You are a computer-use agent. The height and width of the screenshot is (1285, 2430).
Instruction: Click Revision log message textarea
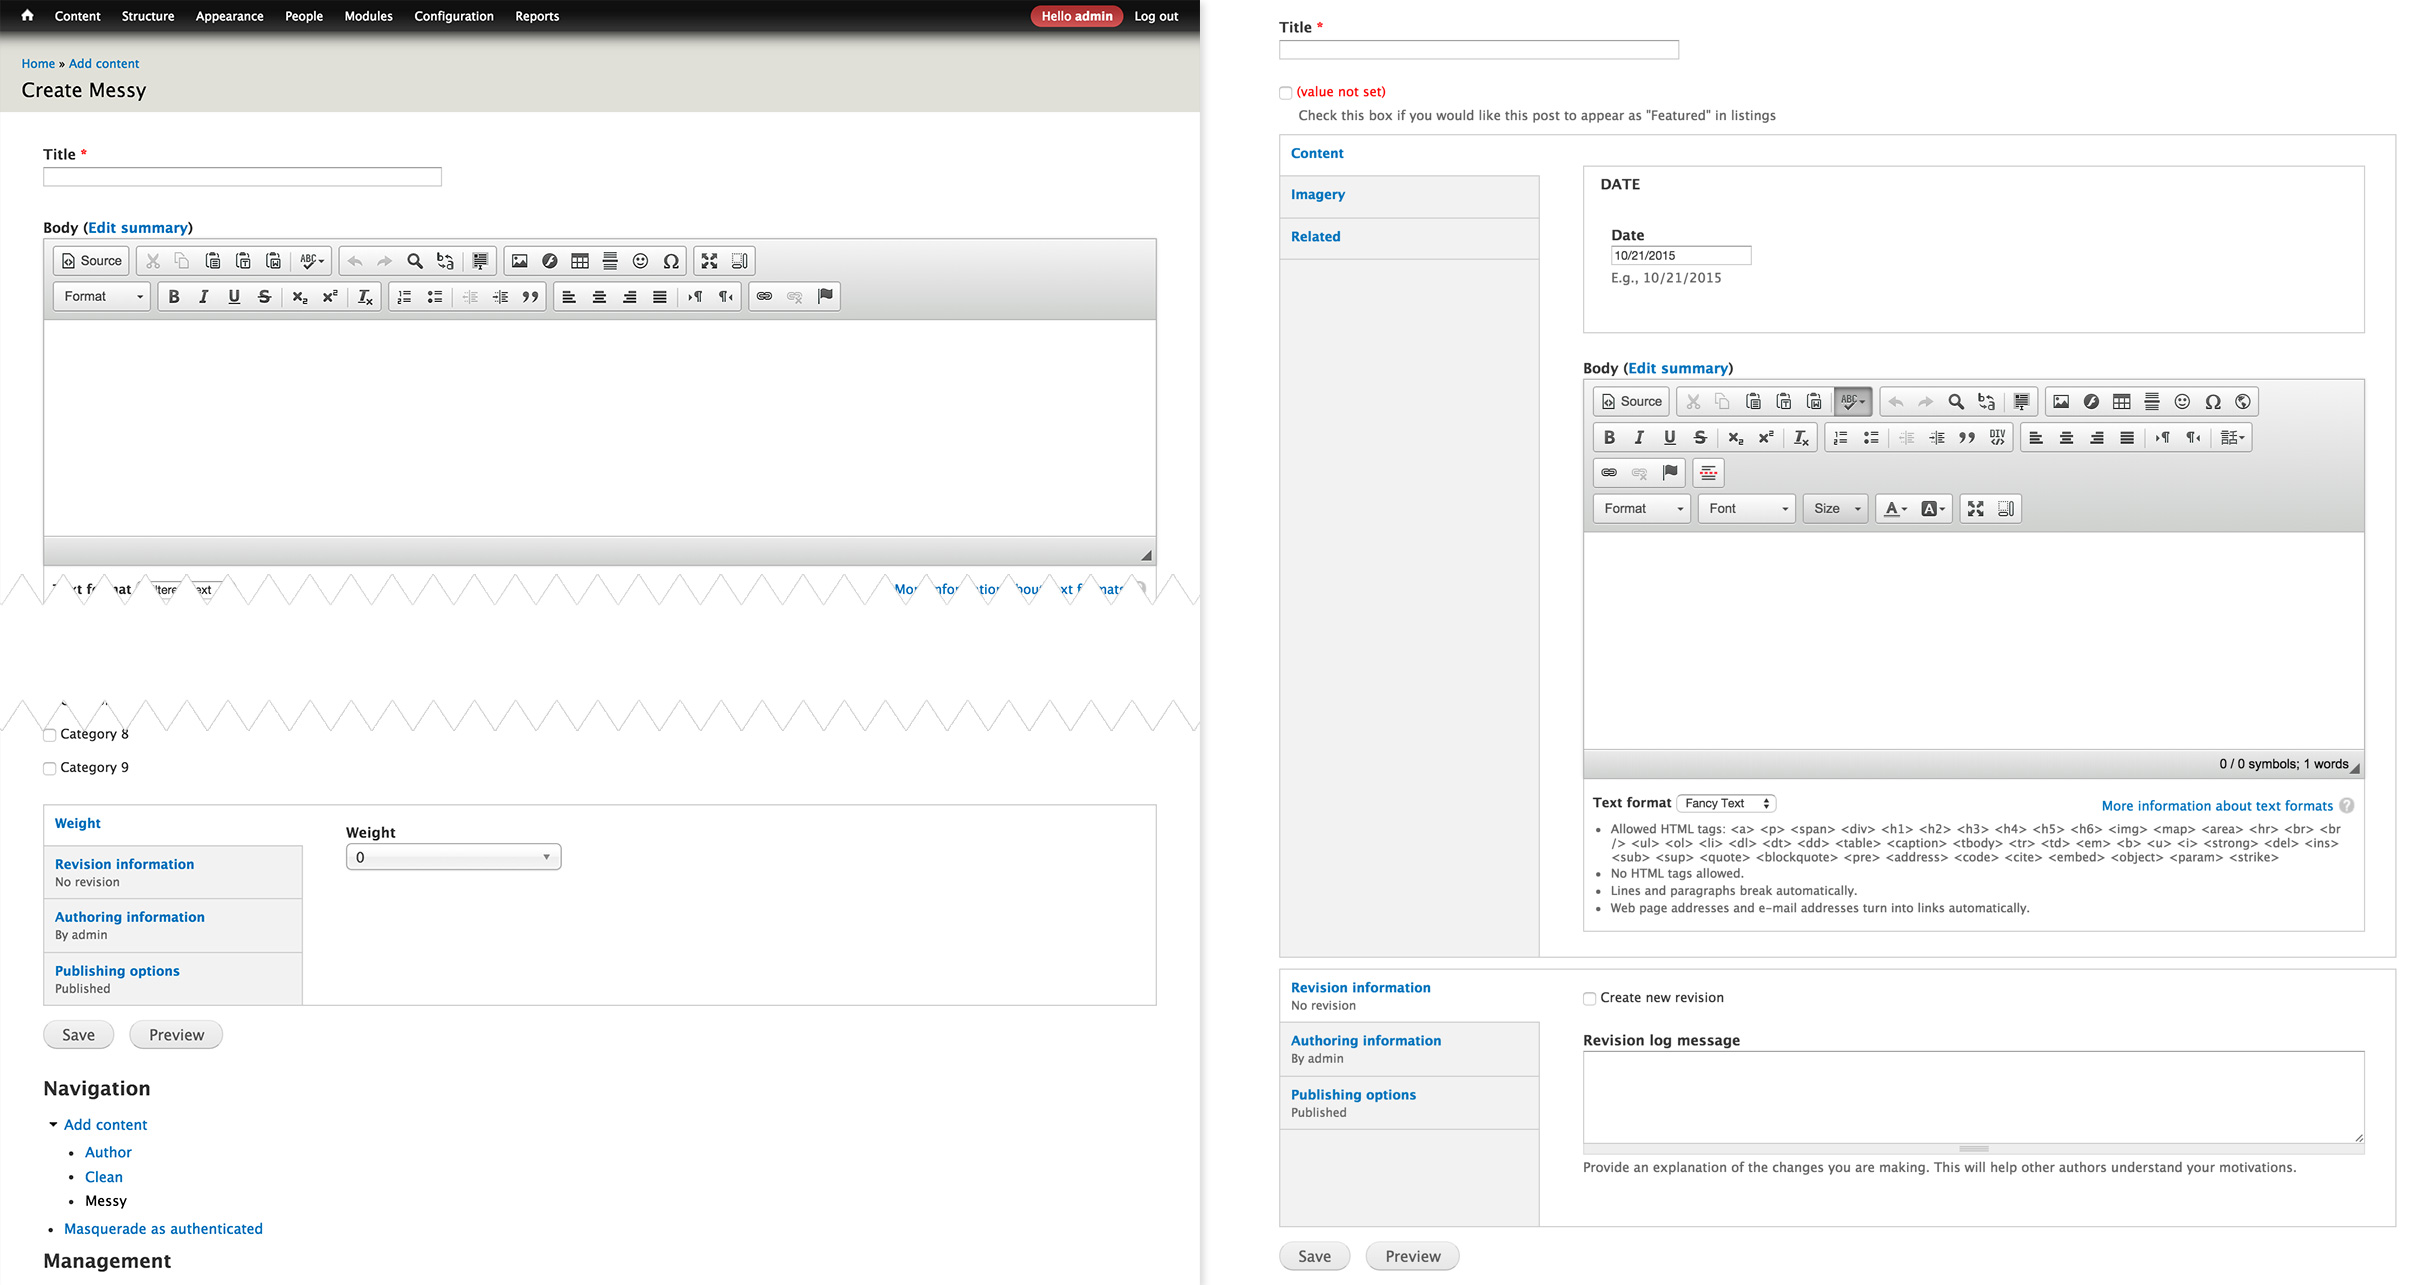click(1973, 1097)
